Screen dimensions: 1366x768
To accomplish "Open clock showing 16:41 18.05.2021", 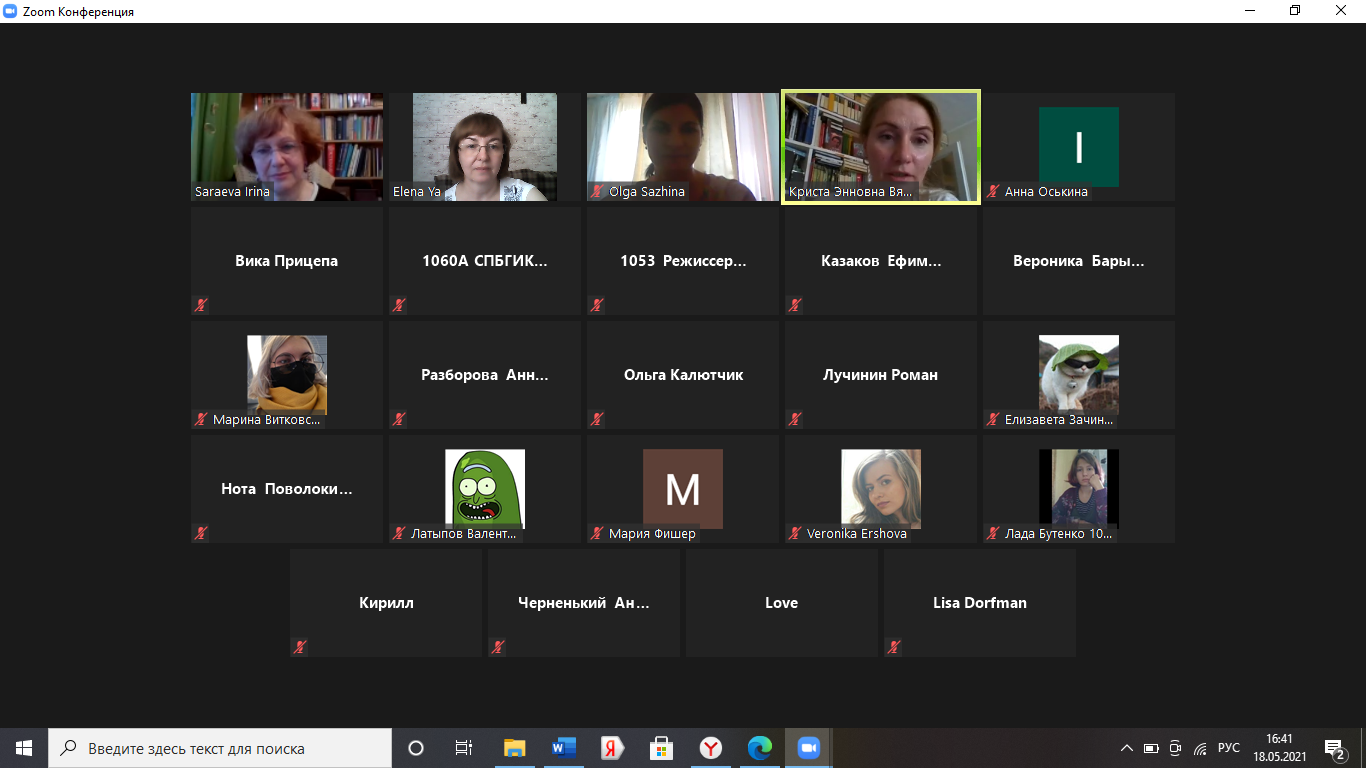I will pos(1279,748).
